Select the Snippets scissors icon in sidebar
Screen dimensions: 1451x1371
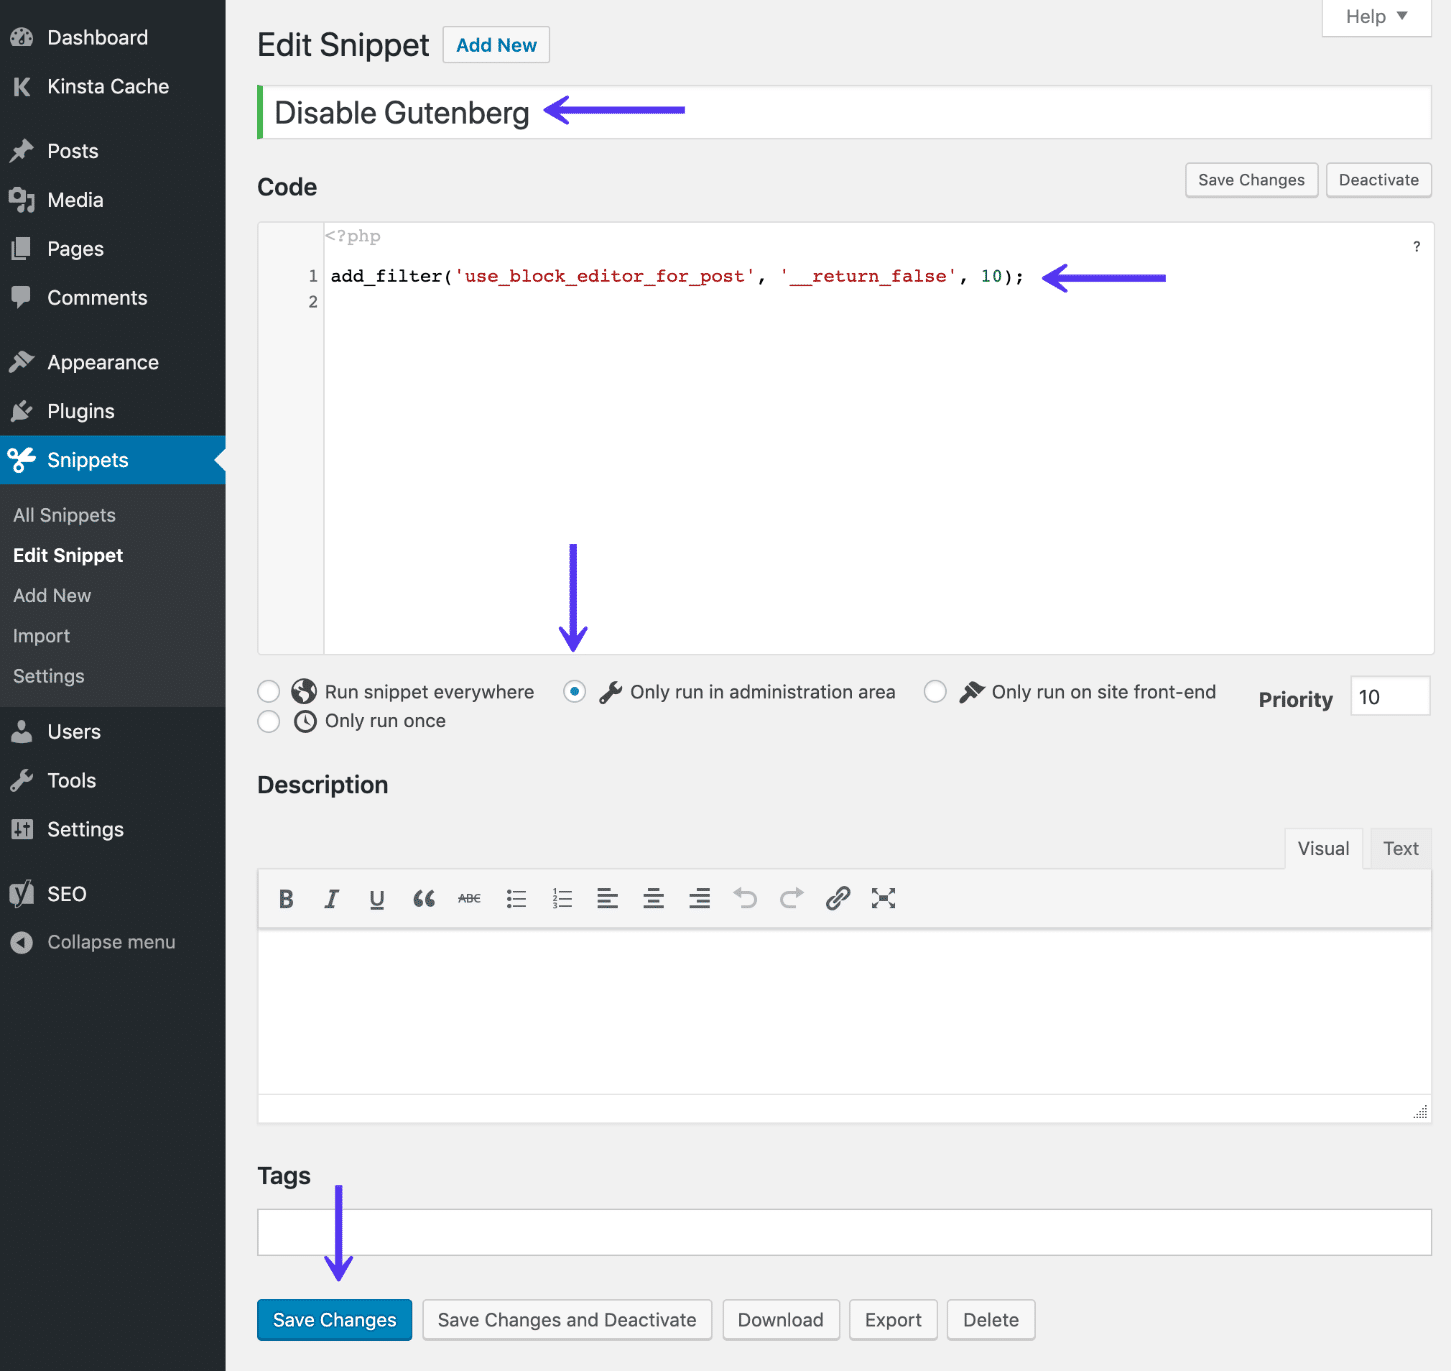click(x=20, y=460)
